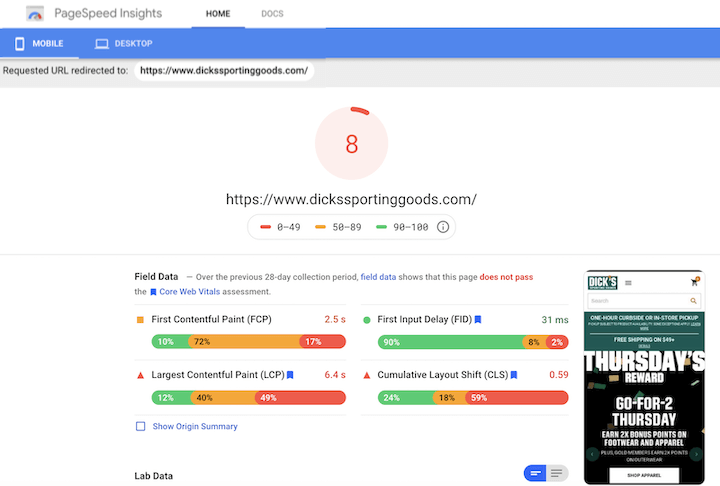Click the green 90–100 legend marker

coord(381,227)
